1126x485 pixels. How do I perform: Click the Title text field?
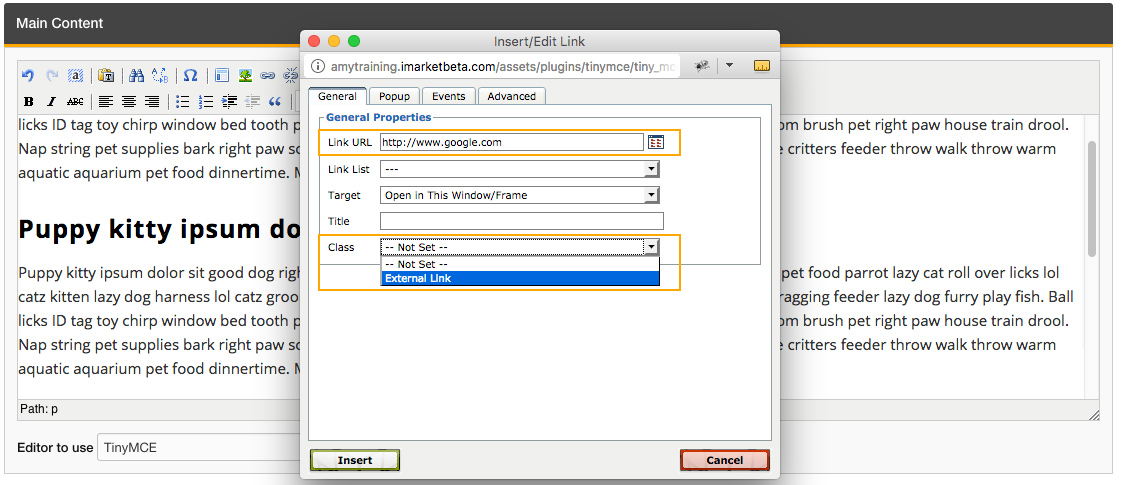pyautogui.click(x=521, y=221)
